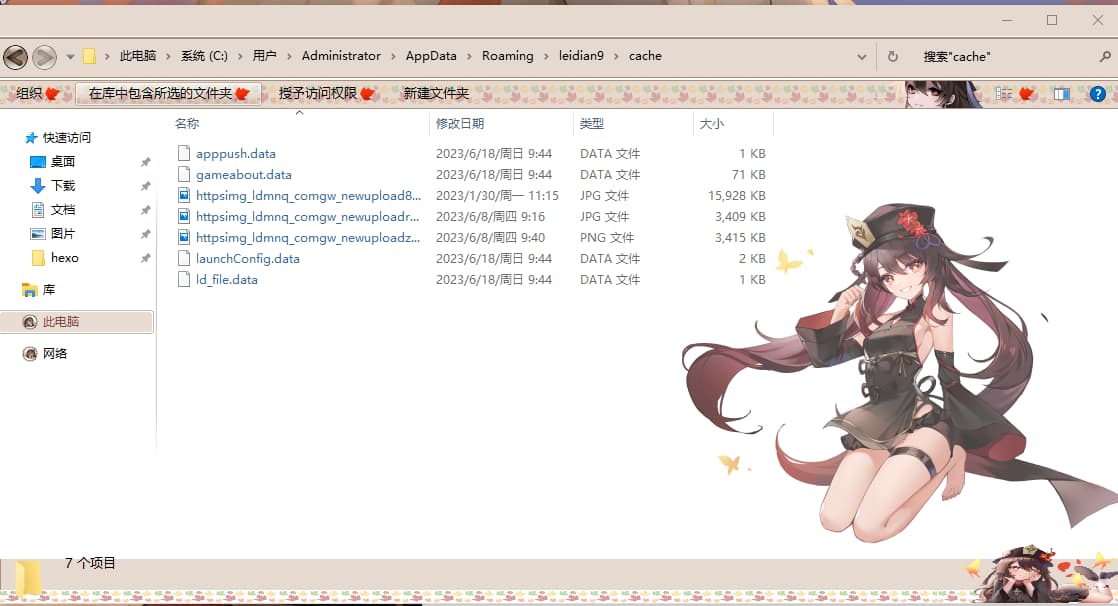Image resolution: width=1118 pixels, height=606 pixels.
Task: Toggle the preview pane icon
Action: 1062,93
